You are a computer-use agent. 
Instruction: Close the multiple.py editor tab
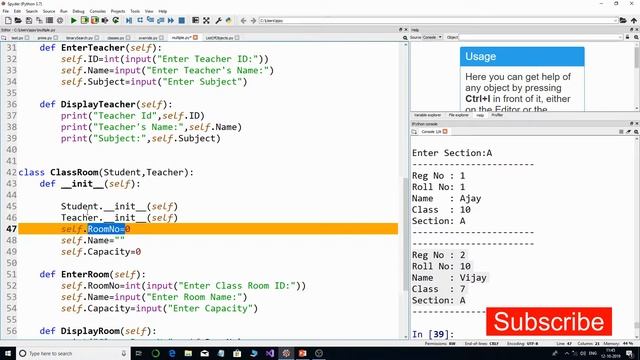196,38
